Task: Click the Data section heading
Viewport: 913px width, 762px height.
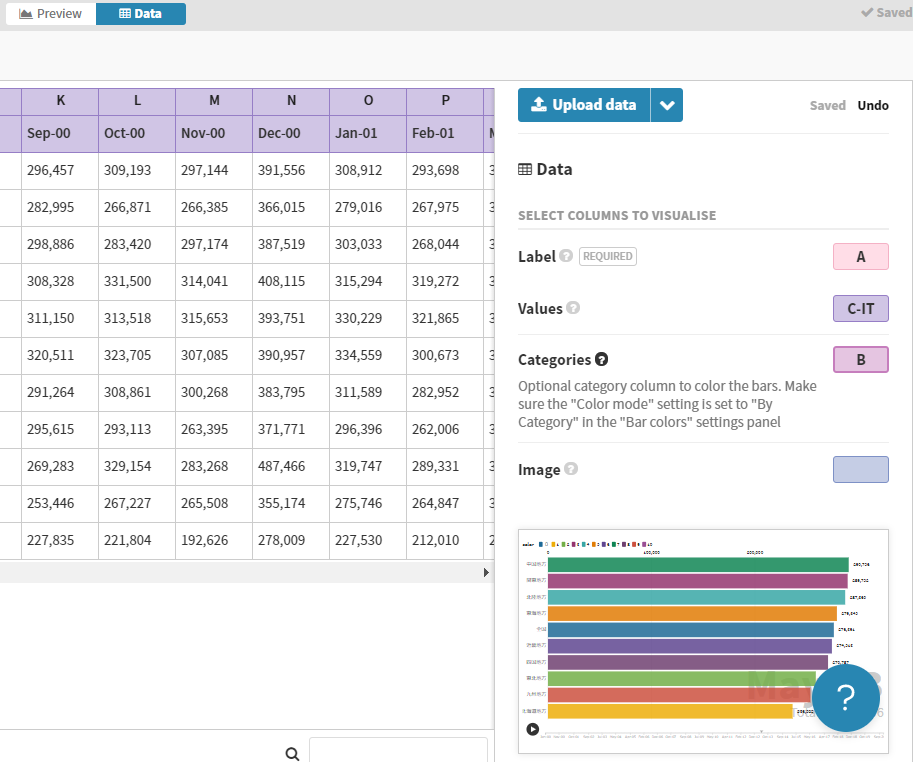Action: point(545,169)
